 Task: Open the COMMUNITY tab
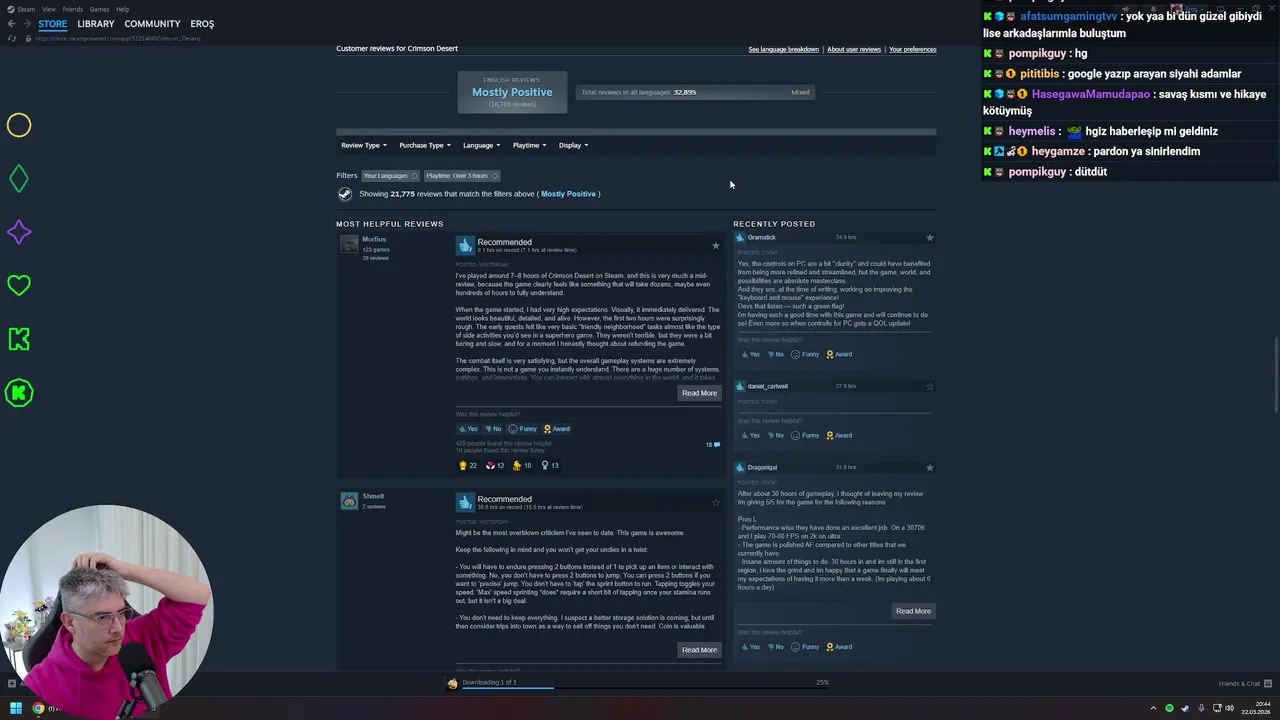pyautogui.click(x=152, y=23)
